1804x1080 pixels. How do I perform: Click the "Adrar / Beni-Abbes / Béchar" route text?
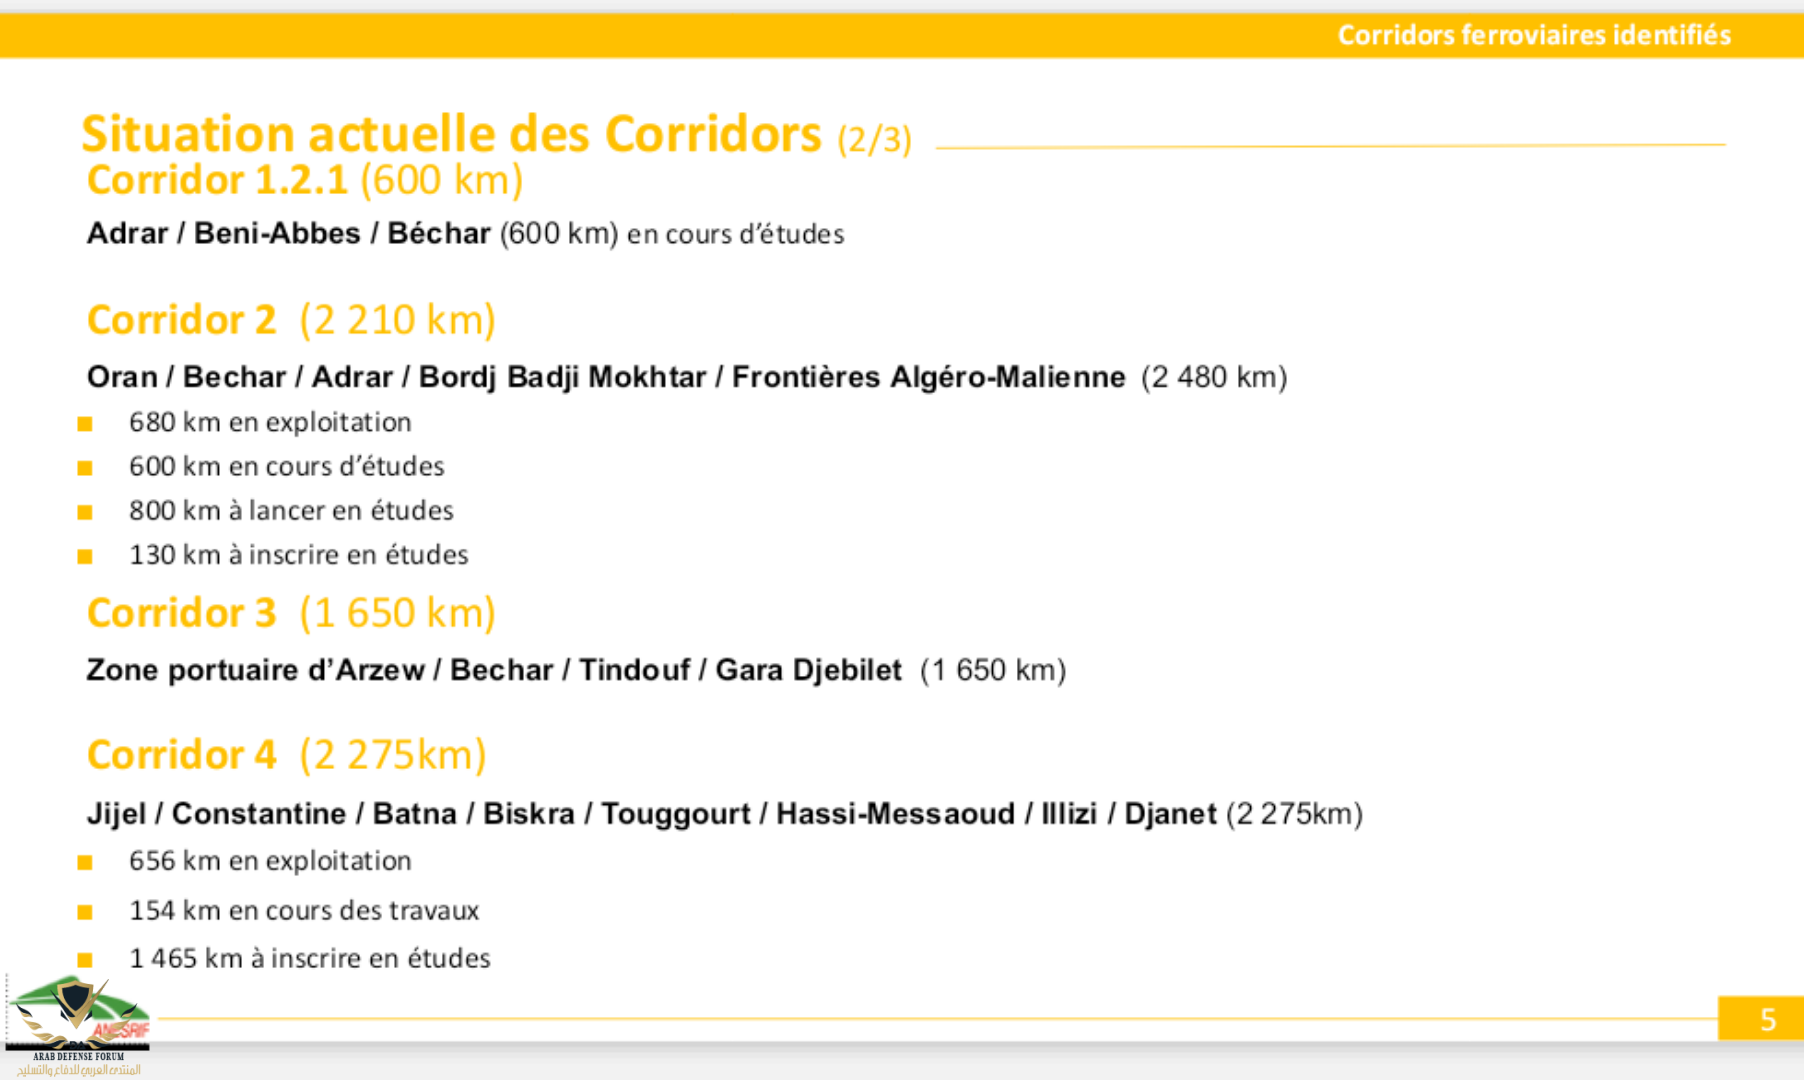click(288, 233)
